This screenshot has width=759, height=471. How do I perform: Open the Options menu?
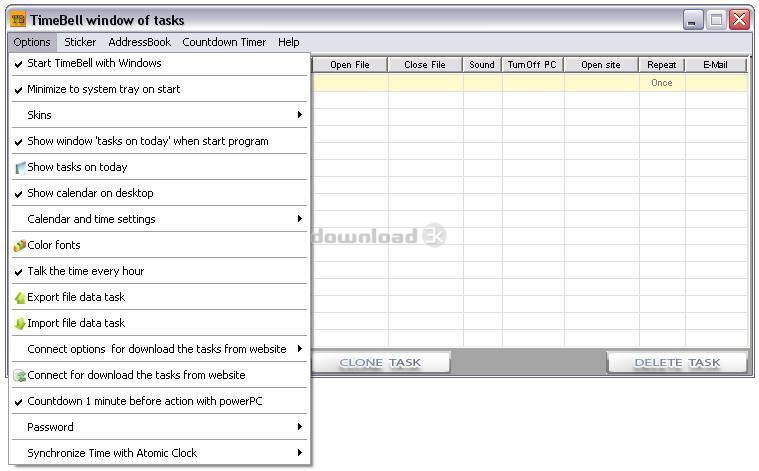pyautogui.click(x=32, y=42)
